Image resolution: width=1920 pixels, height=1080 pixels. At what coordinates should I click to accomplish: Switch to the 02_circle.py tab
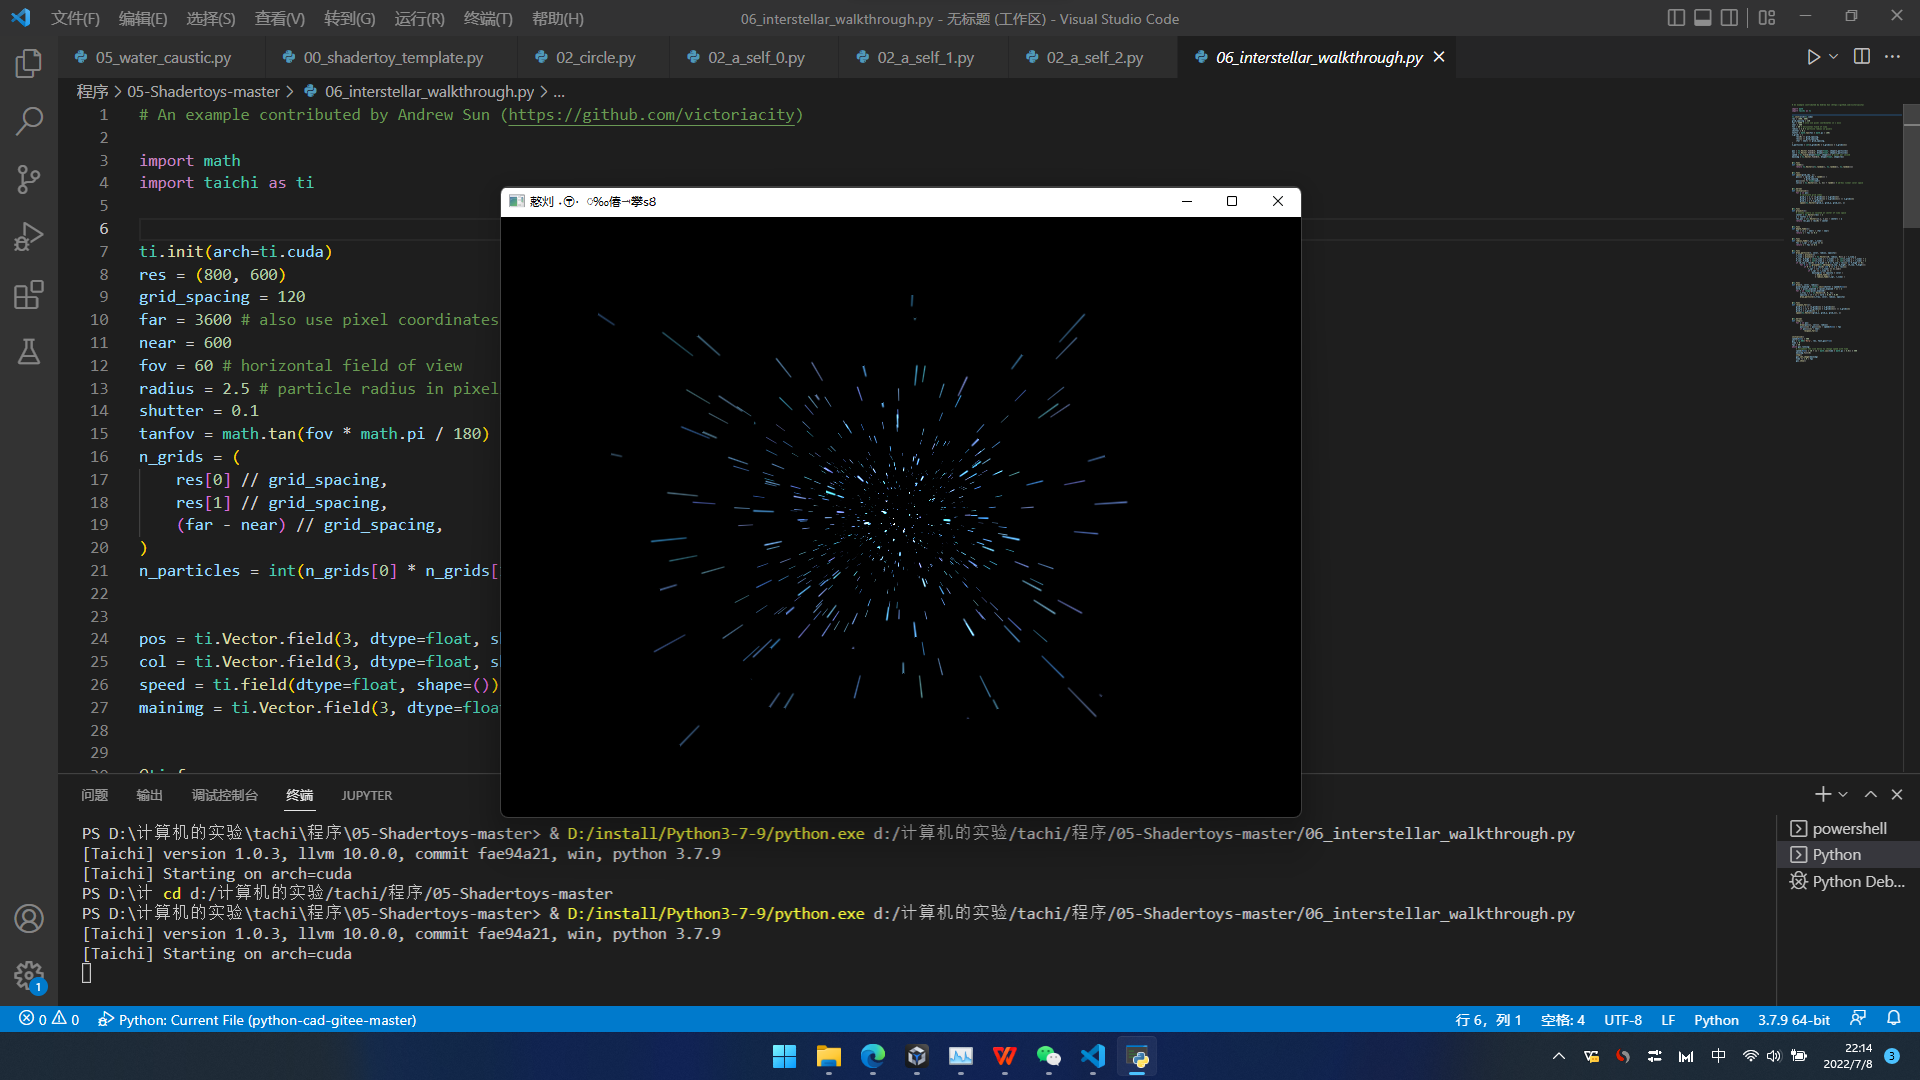[595, 57]
